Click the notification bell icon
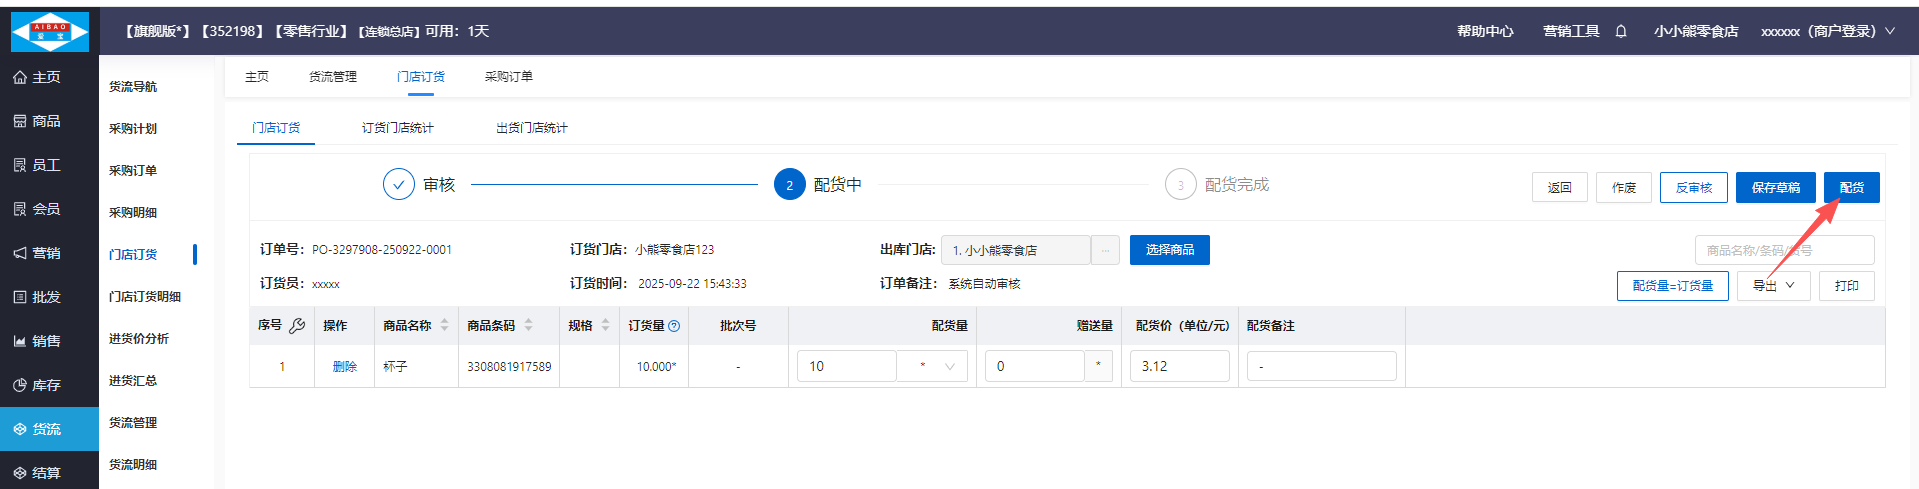Viewport: 1919px width, 489px height. coord(1620,32)
